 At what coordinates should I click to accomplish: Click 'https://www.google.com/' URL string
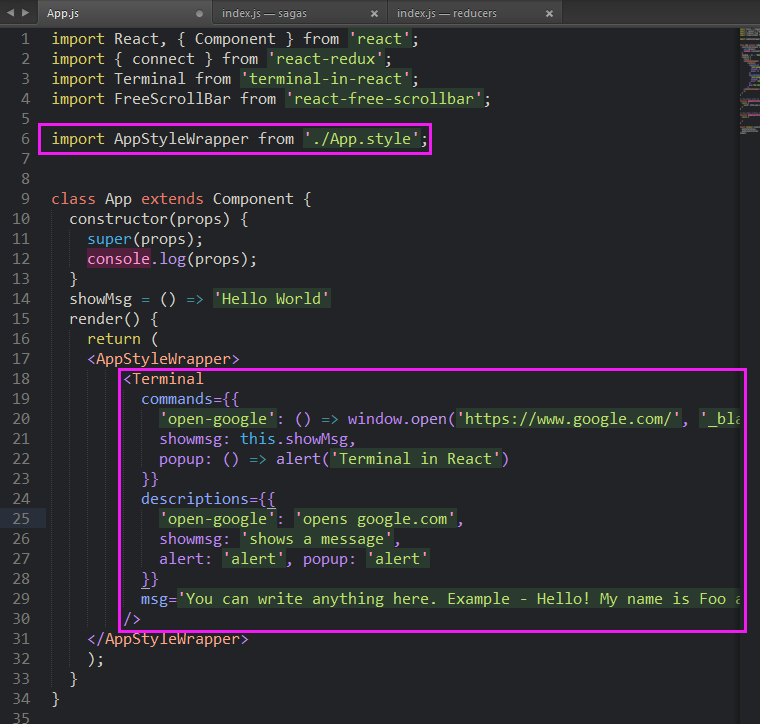[569, 419]
